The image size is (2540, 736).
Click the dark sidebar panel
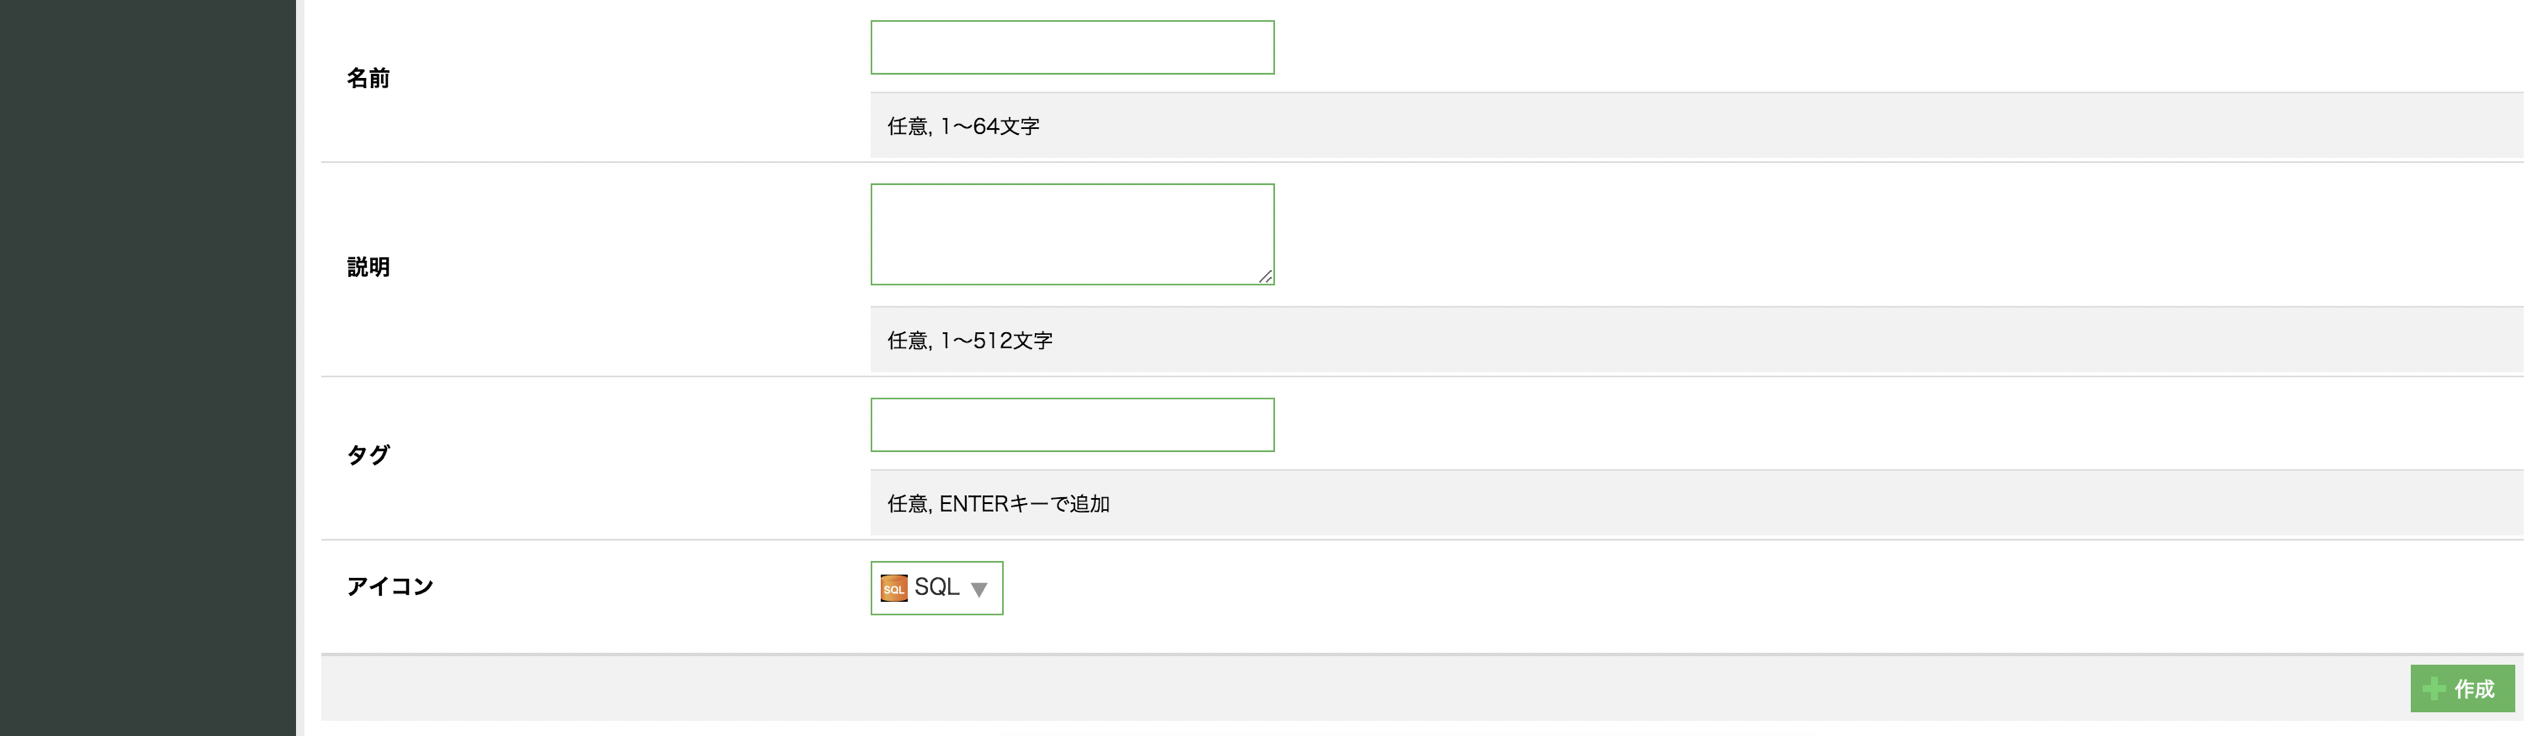click(147, 368)
